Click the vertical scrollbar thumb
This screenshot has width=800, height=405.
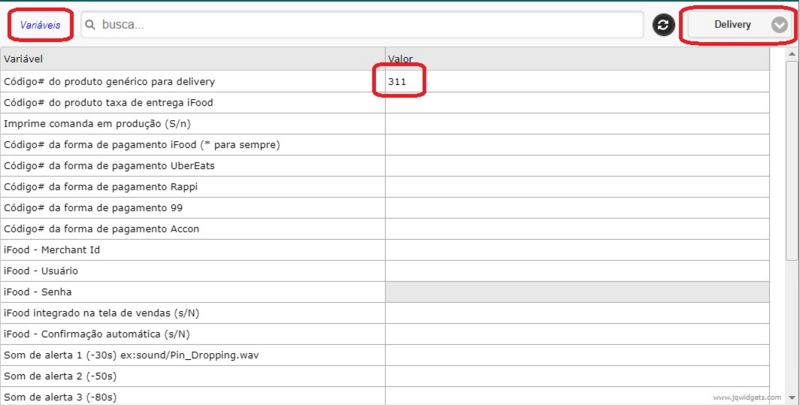point(792,160)
